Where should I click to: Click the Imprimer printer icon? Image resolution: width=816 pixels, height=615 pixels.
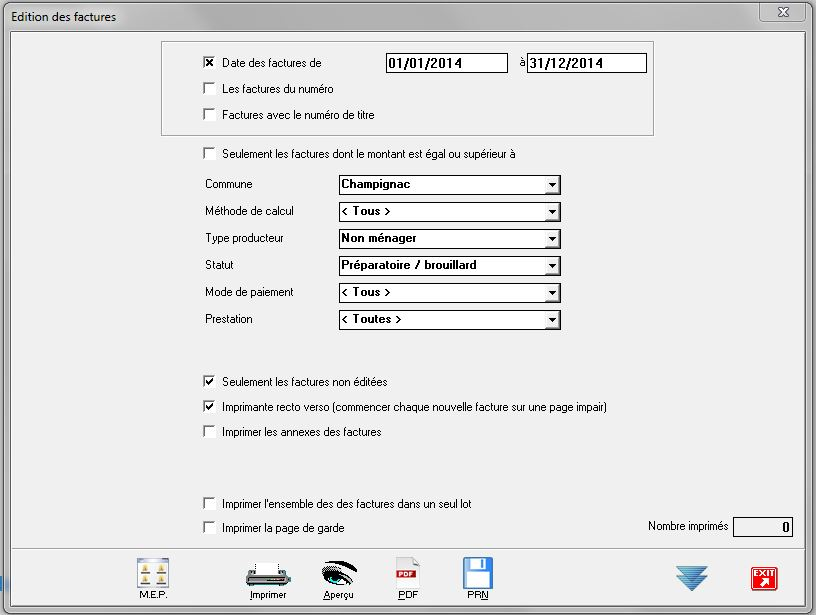267,576
